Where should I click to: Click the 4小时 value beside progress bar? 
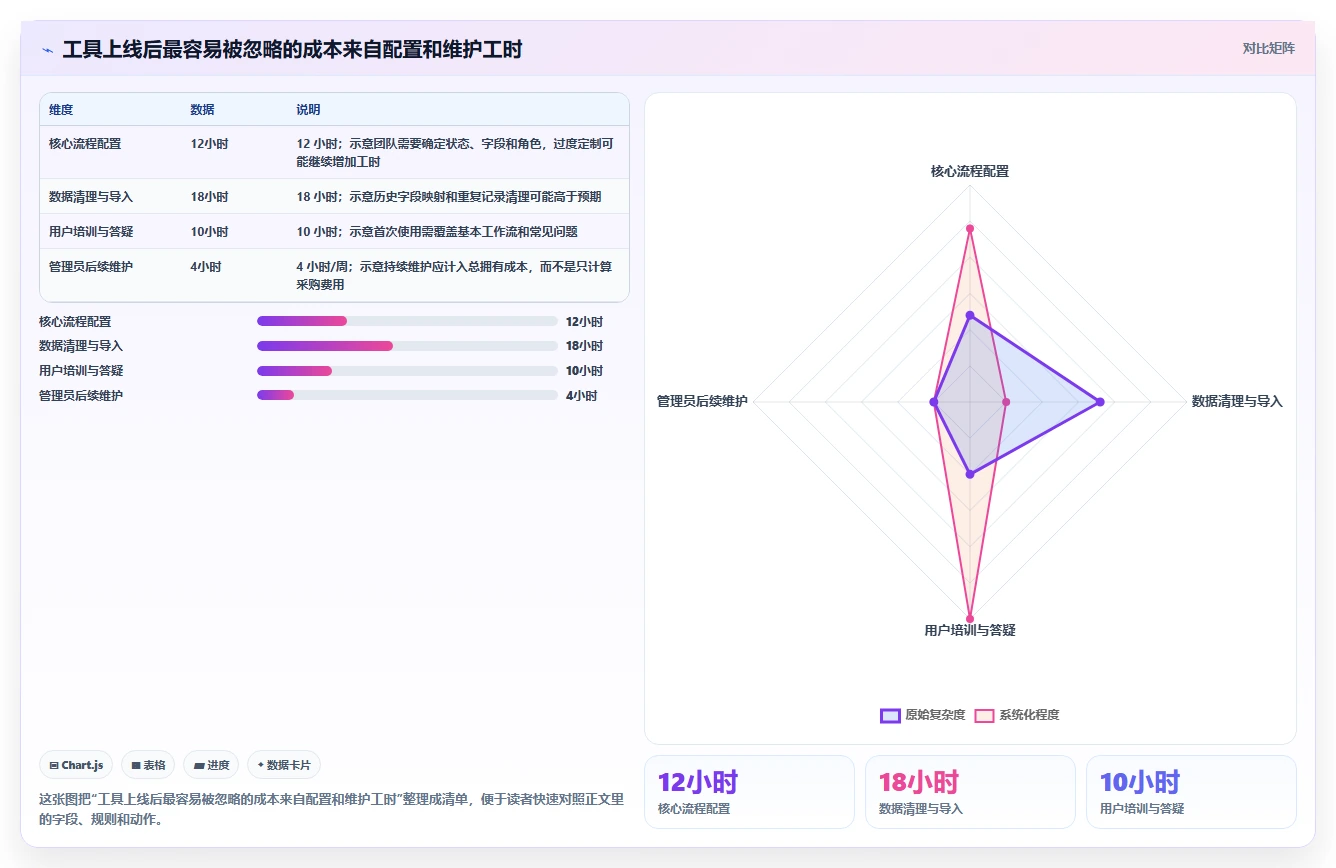581,396
